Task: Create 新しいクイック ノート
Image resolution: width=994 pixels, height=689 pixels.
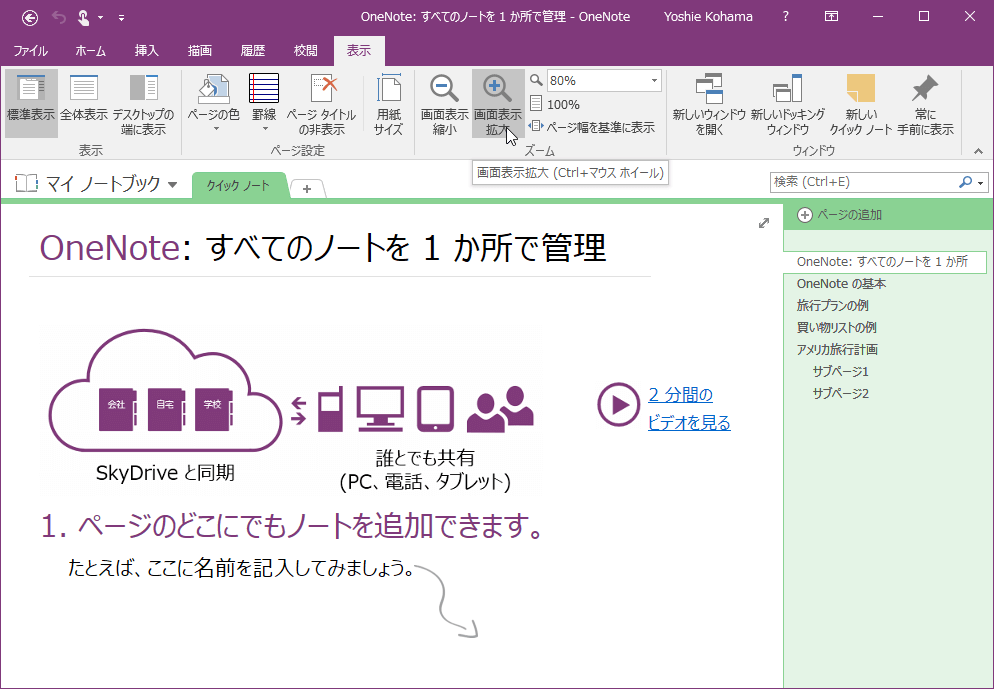Action: 861,104
